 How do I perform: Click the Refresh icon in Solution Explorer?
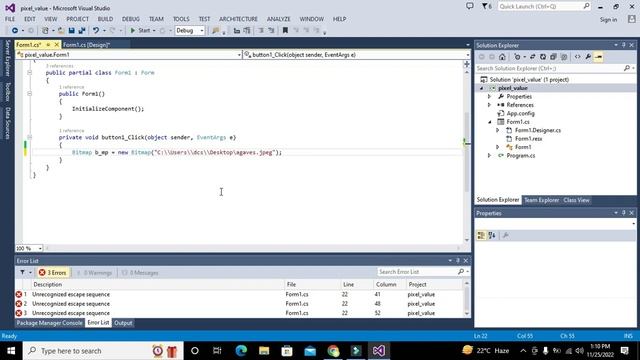click(543, 57)
